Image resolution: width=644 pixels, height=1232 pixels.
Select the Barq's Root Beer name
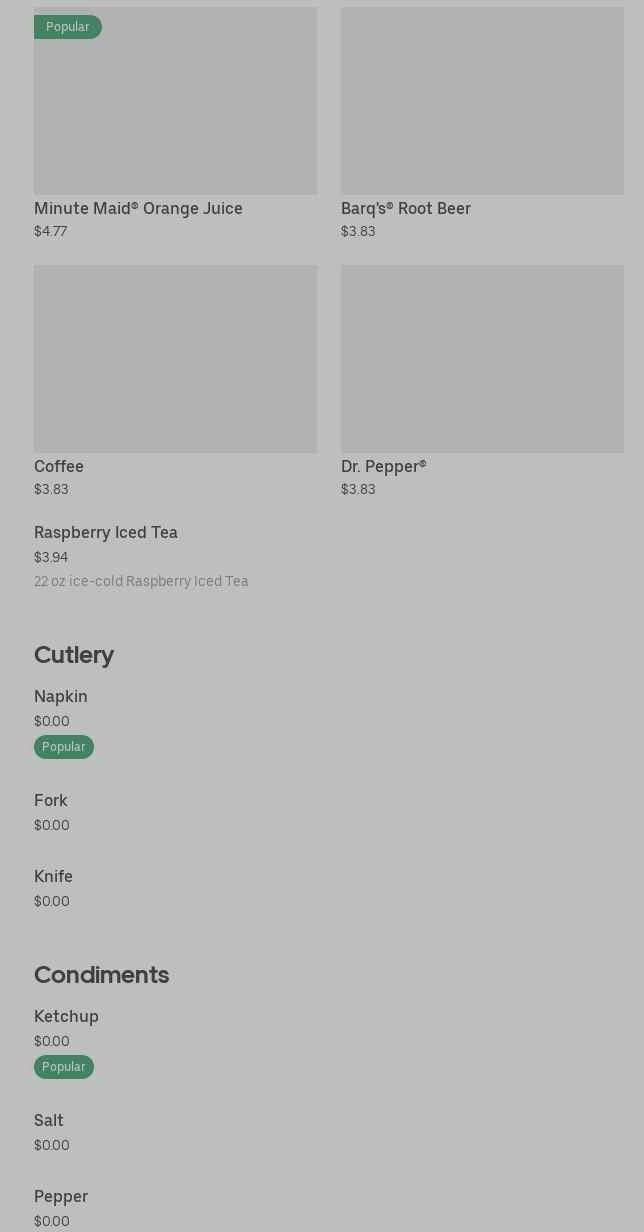[405, 208]
